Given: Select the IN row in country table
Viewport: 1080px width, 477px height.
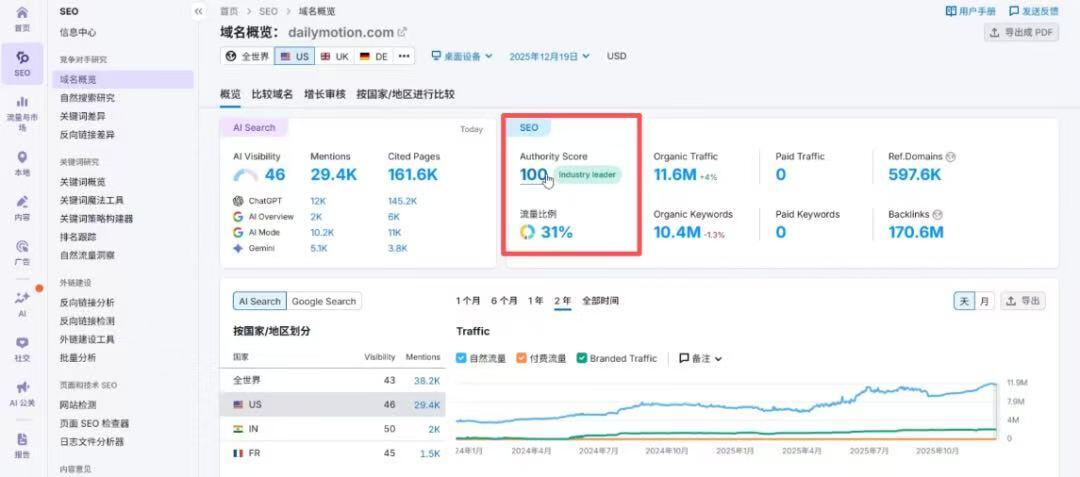Looking at the screenshot, I should [x=332, y=429].
